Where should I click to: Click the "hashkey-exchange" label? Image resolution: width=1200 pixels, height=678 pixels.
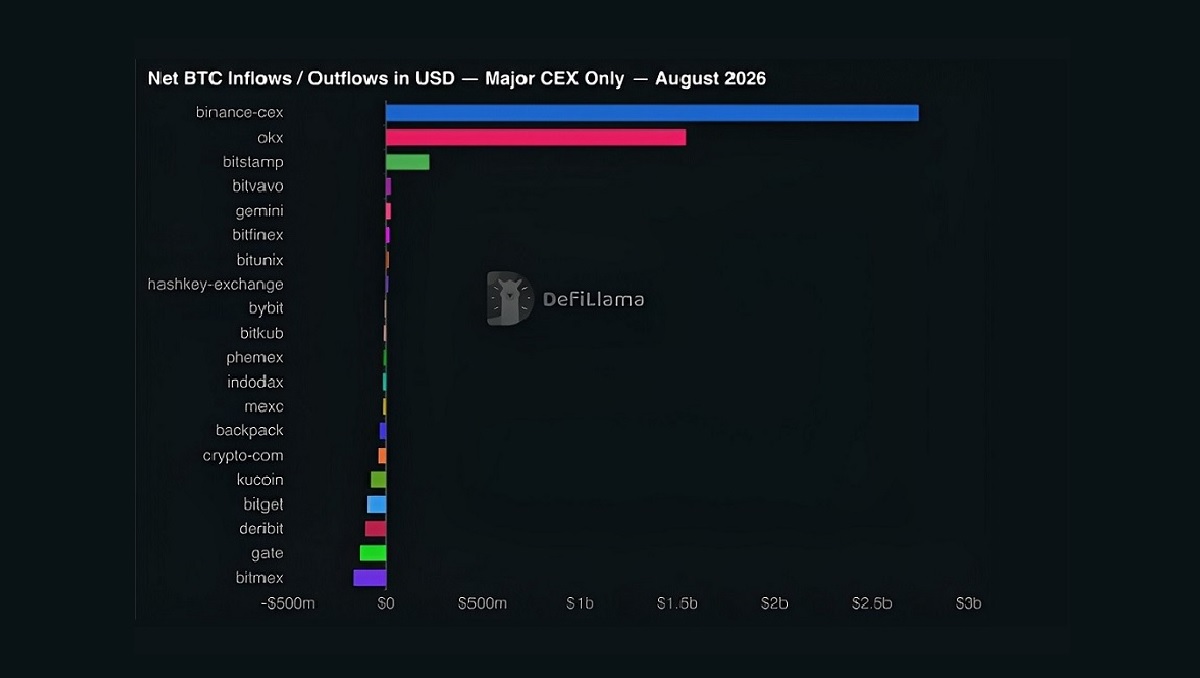(x=215, y=285)
